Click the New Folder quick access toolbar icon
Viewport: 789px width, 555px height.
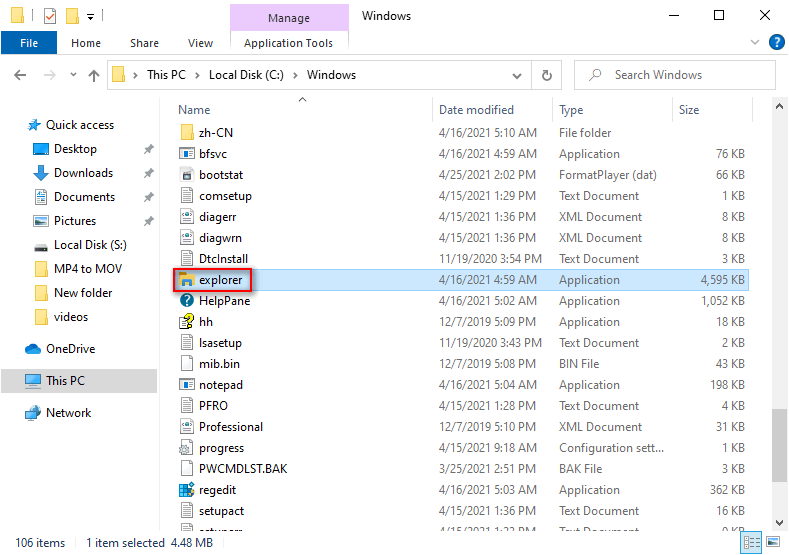coord(72,16)
